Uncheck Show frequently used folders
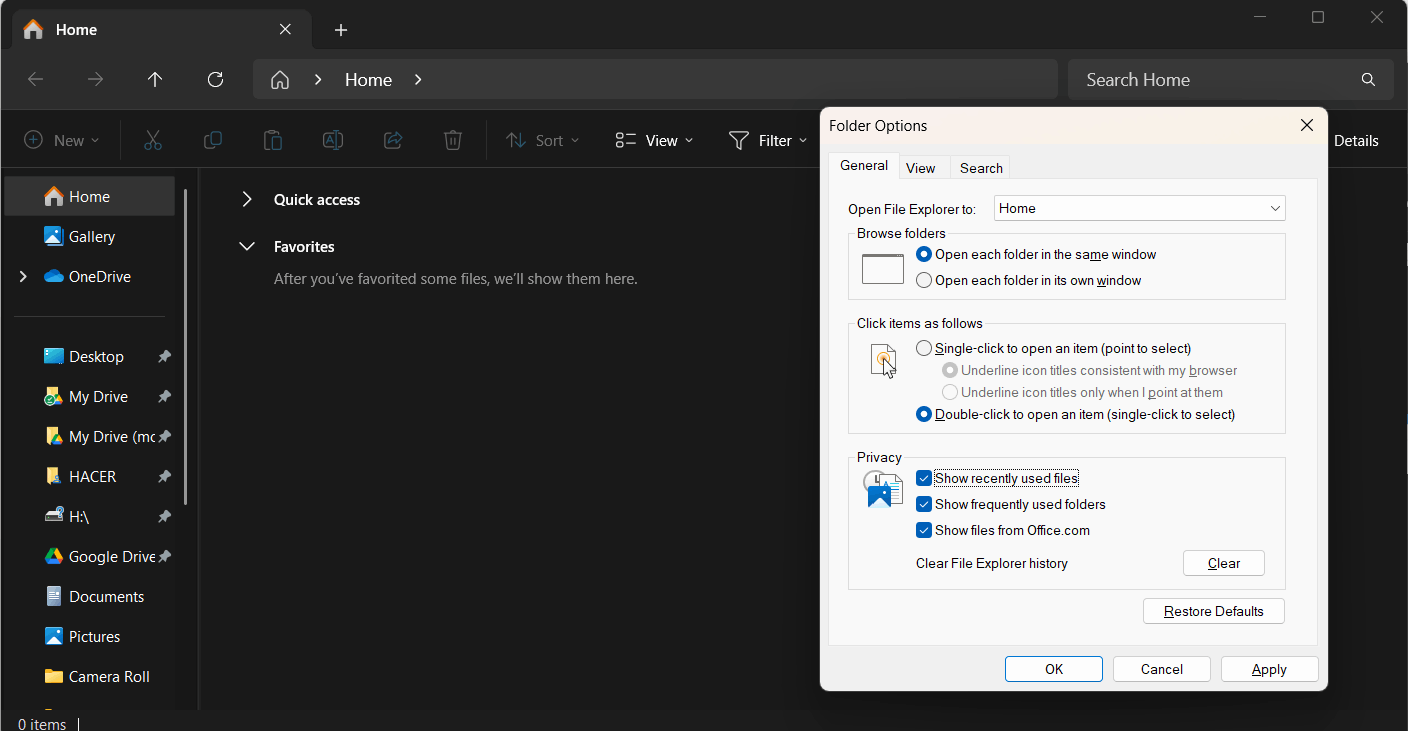Viewport: 1408px width, 731px height. 923,504
